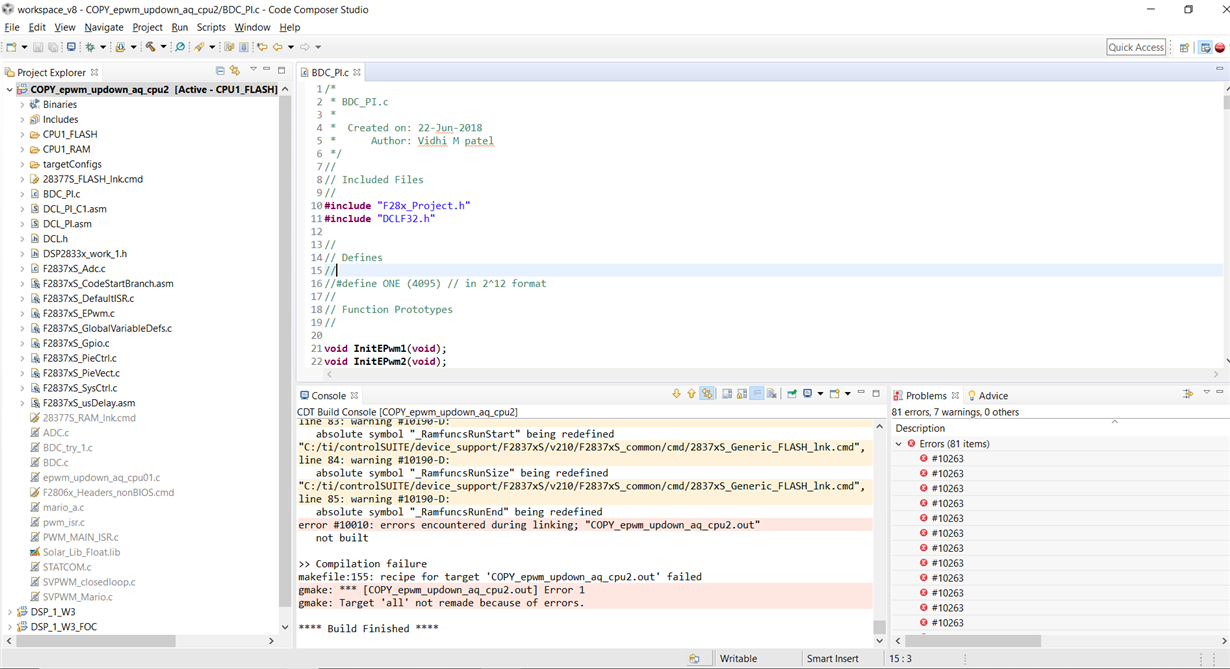The width and height of the screenshot is (1230, 669).
Task: Close the BDC_PI.c editor tab
Action: click(357, 72)
